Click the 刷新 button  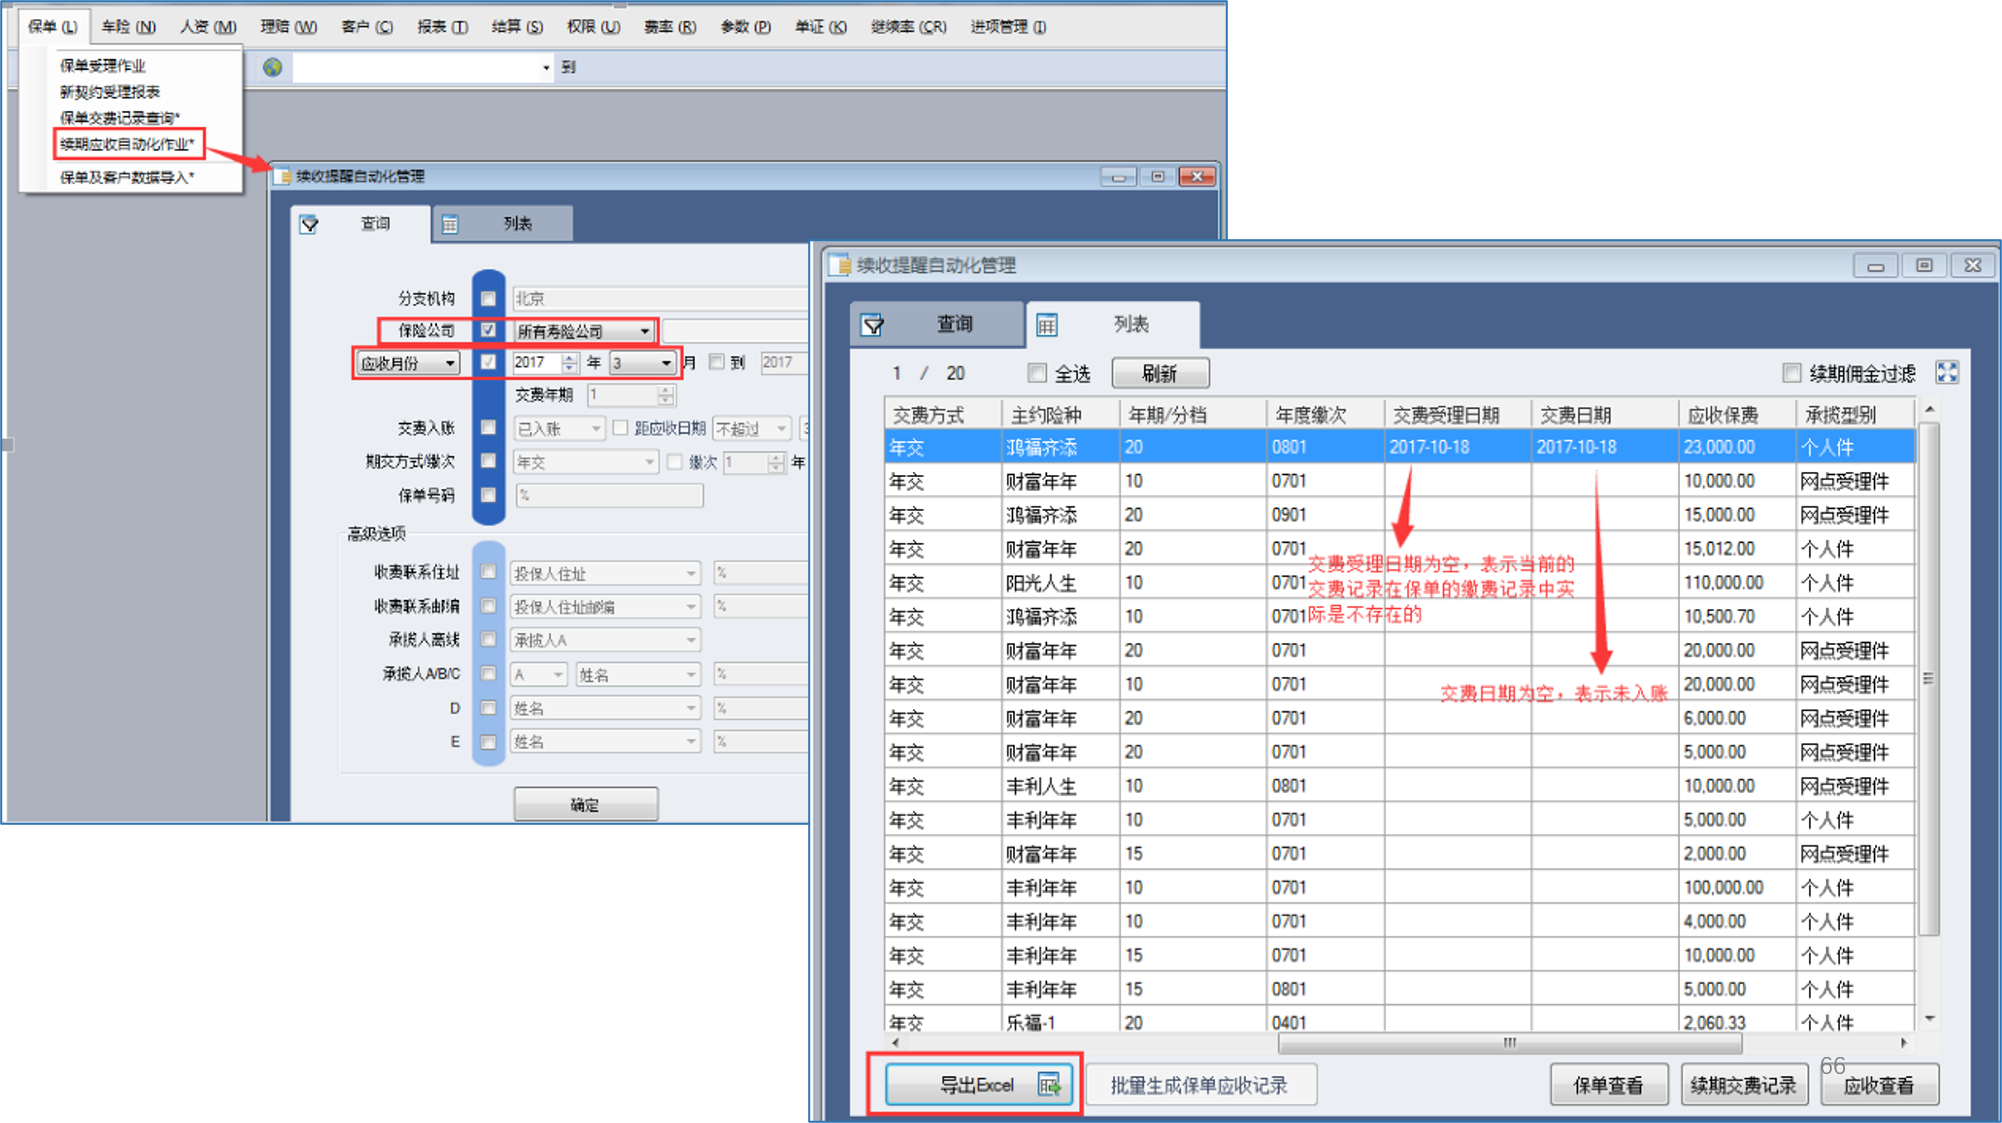(x=1160, y=373)
